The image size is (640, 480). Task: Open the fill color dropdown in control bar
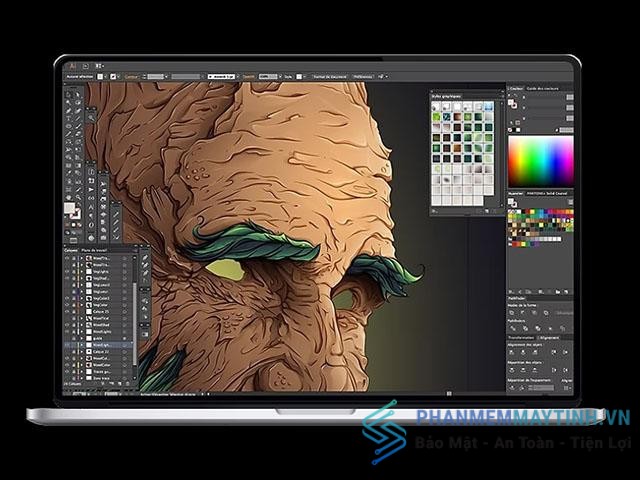click(x=105, y=77)
